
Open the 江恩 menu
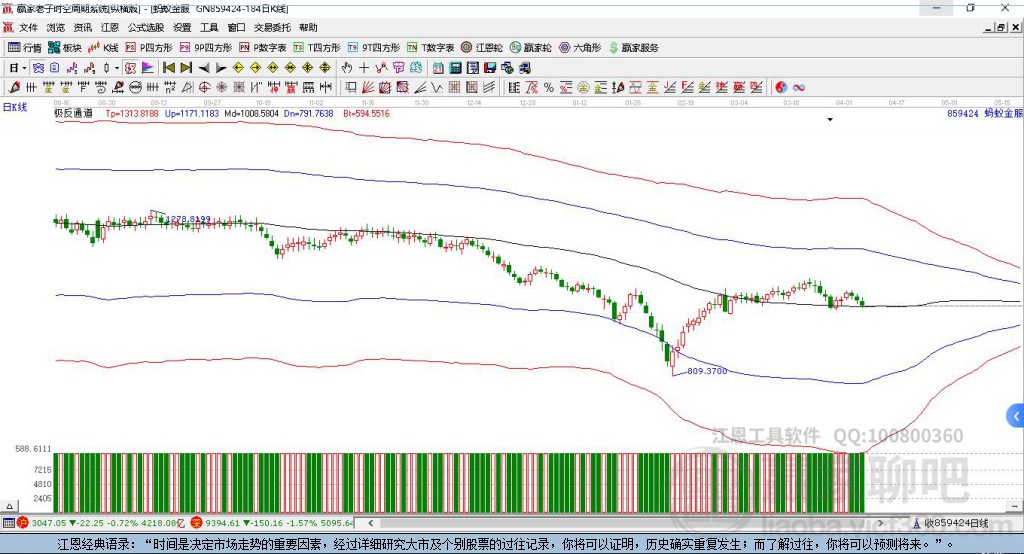(x=110, y=27)
